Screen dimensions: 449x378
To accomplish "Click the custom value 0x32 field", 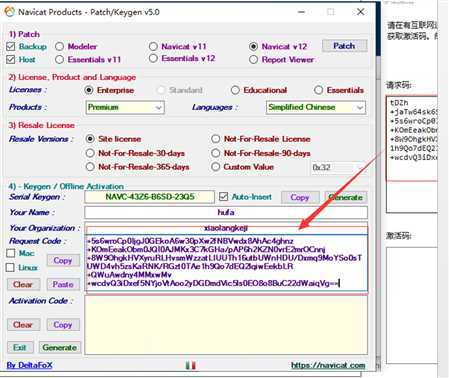I will tap(338, 167).
